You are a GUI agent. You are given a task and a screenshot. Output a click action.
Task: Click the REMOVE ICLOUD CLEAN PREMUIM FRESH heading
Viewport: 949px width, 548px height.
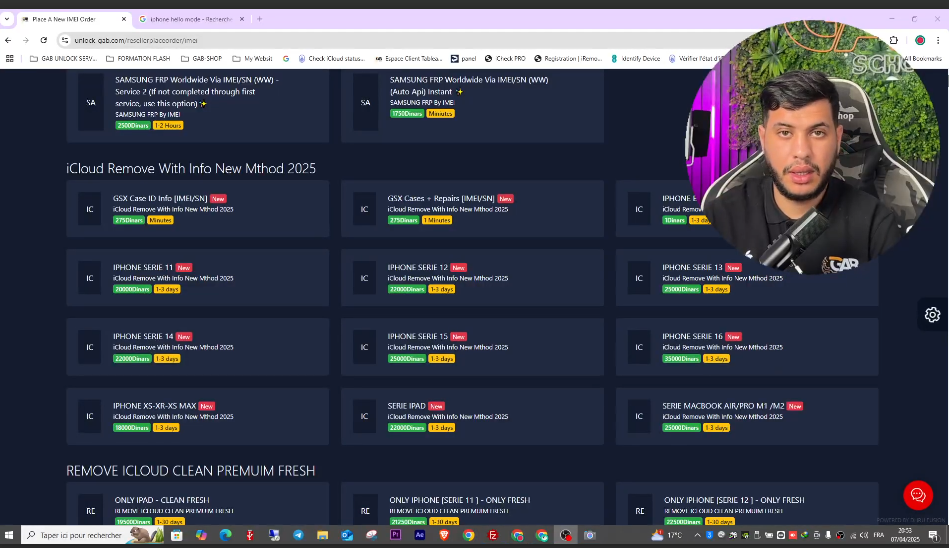(191, 470)
